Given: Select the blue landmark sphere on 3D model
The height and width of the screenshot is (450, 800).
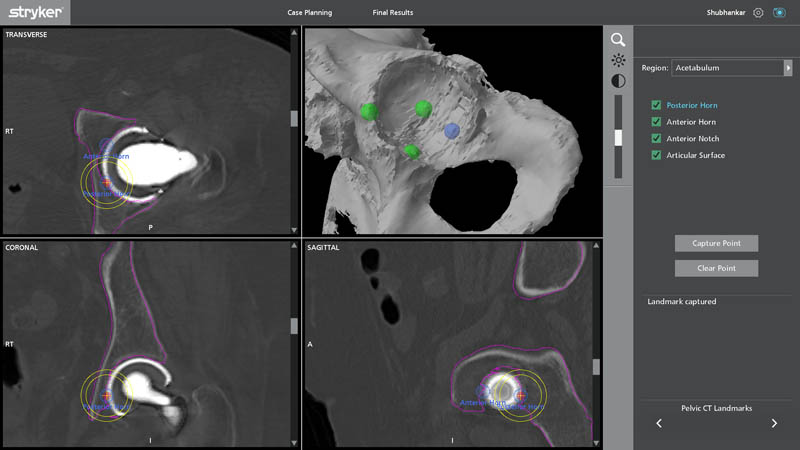Looking at the screenshot, I should (452, 131).
